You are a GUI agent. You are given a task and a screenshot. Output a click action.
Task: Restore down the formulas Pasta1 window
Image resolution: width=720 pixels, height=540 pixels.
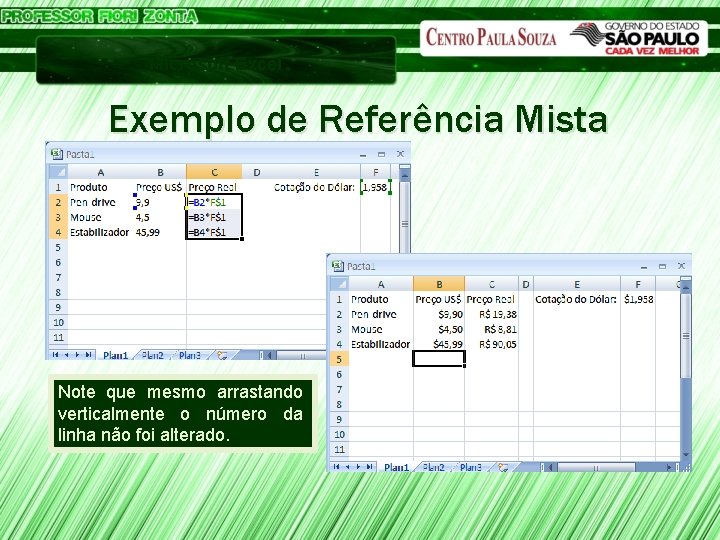381,154
